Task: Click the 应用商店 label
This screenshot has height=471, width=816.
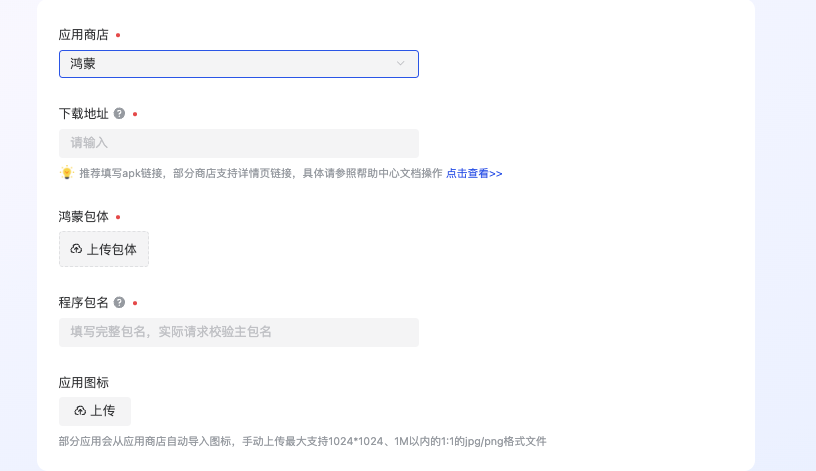Action: pyautogui.click(x=83, y=35)
